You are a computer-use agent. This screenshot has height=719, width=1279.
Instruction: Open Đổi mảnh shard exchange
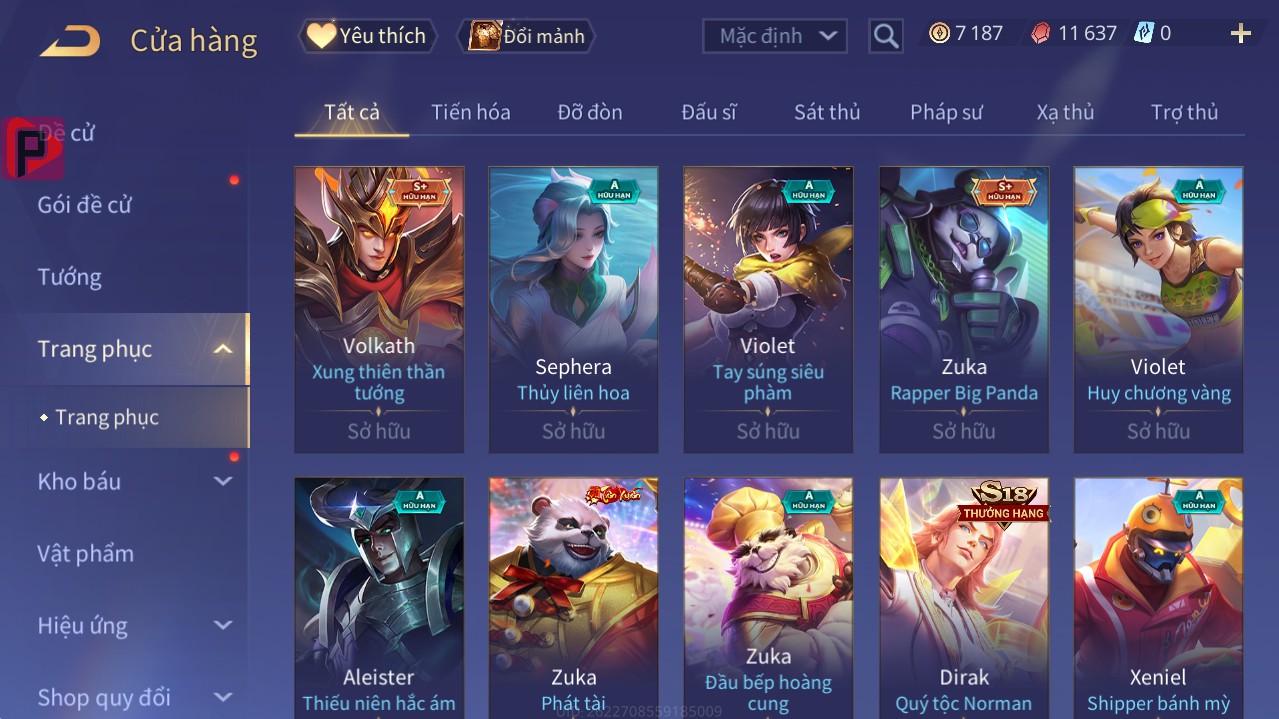[x=526, y=36]
